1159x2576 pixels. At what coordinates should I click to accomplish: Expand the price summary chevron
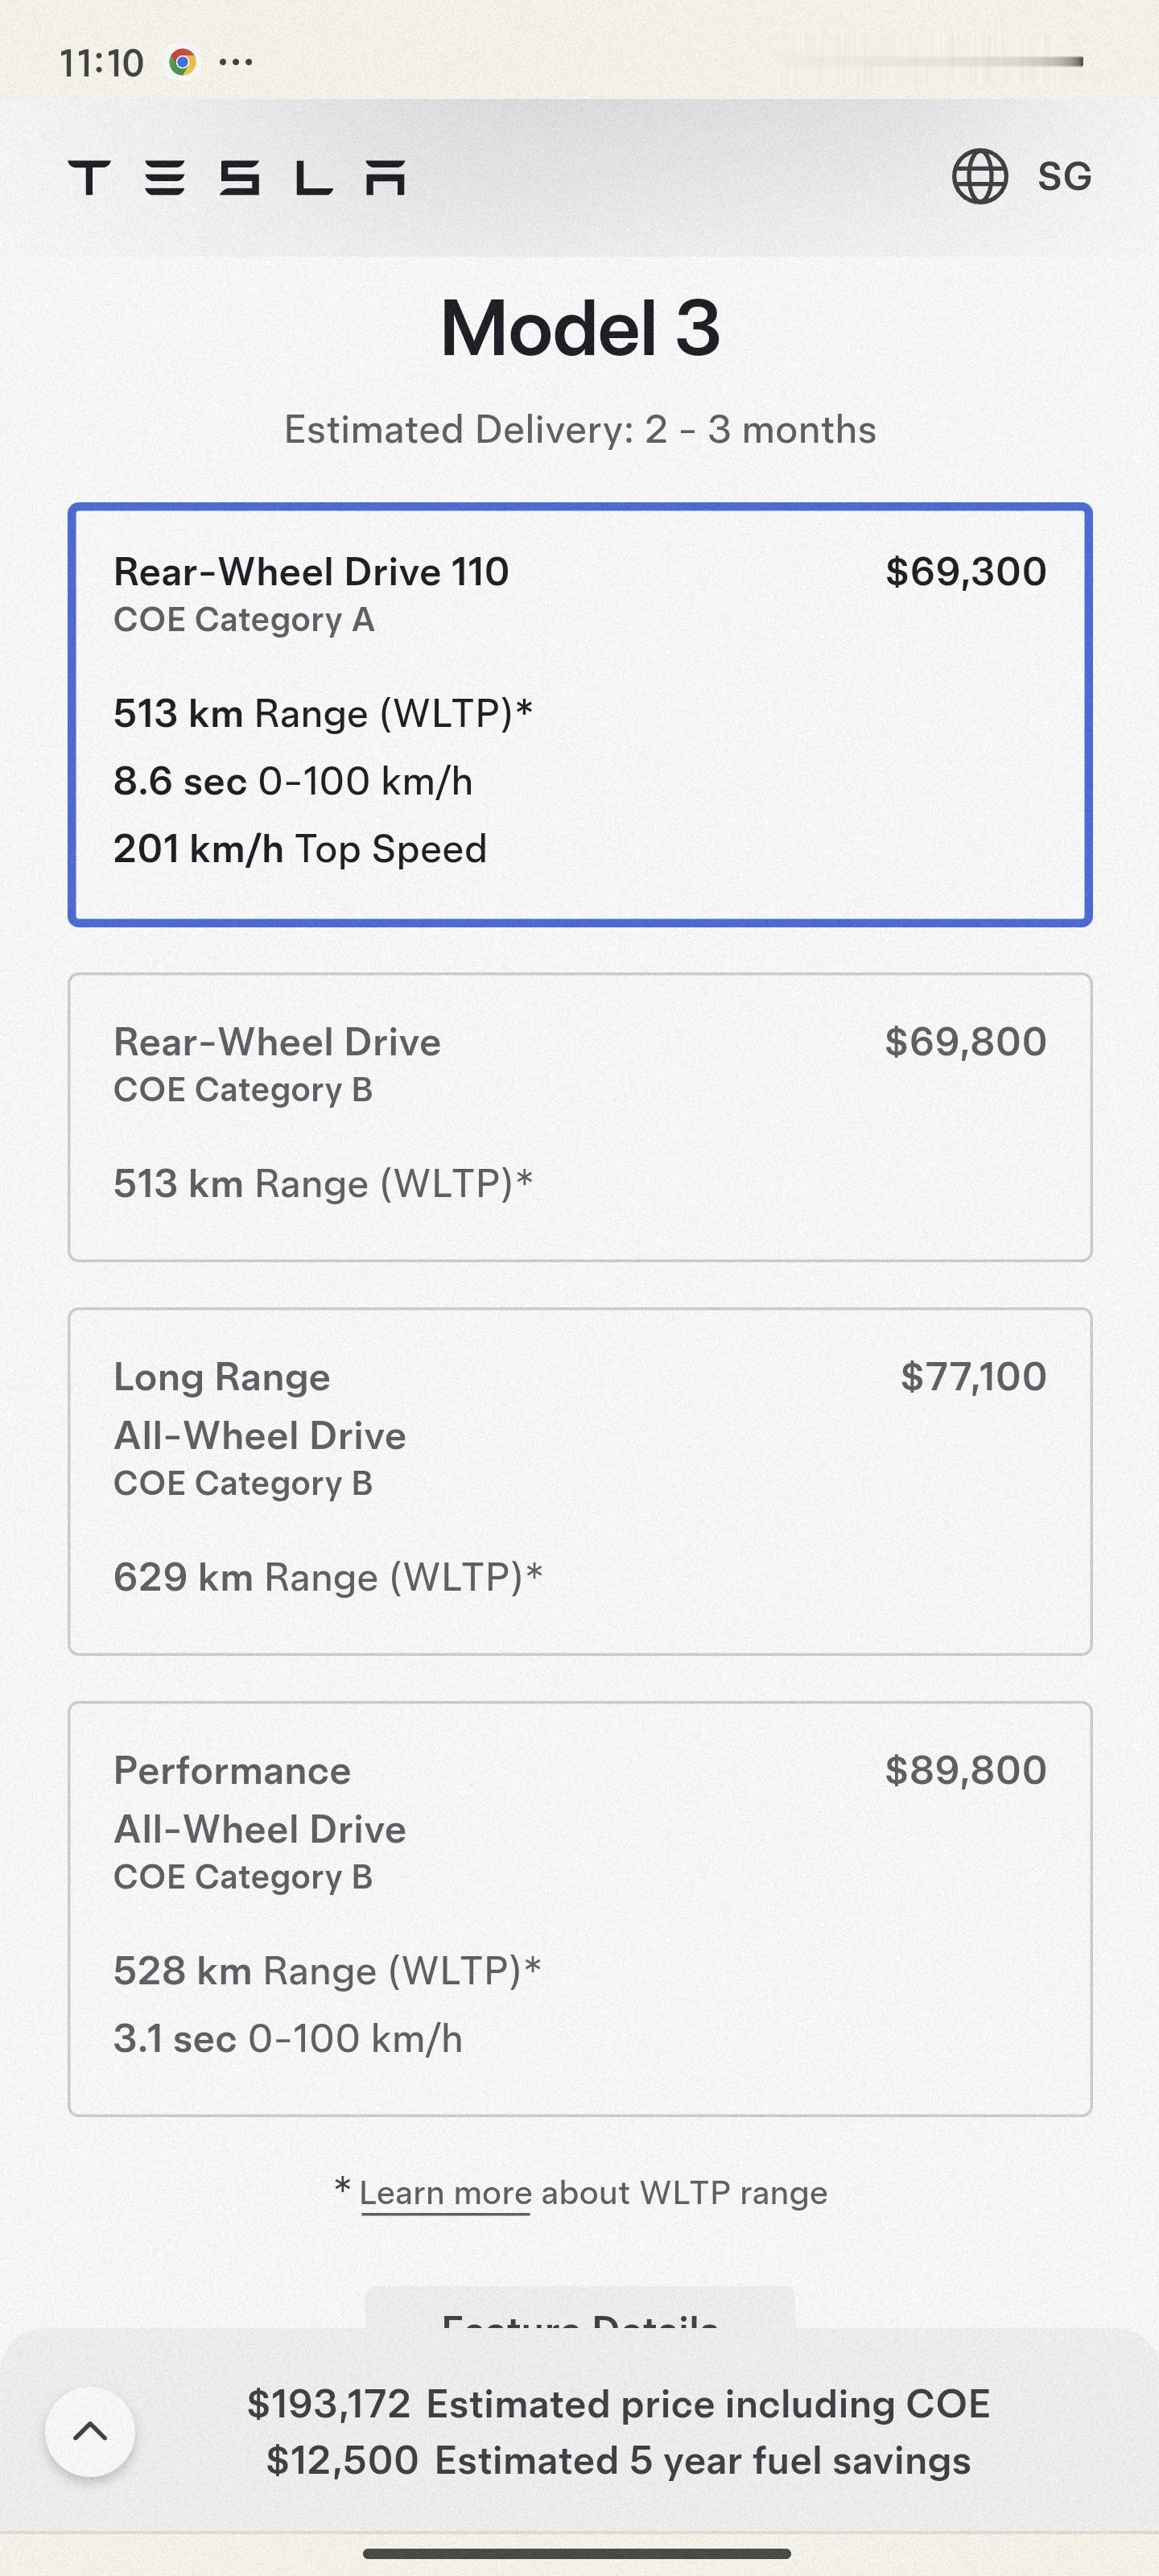point(90,2431)
